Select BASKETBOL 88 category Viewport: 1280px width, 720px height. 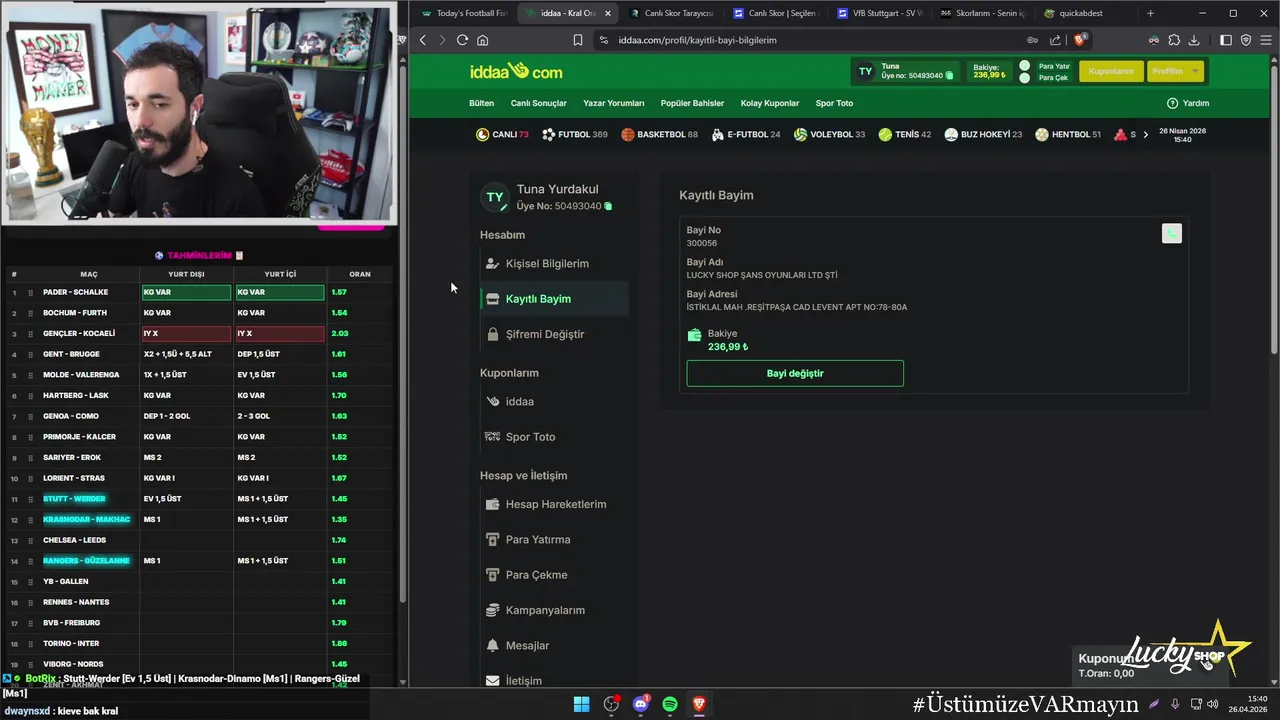coord(659,134)
